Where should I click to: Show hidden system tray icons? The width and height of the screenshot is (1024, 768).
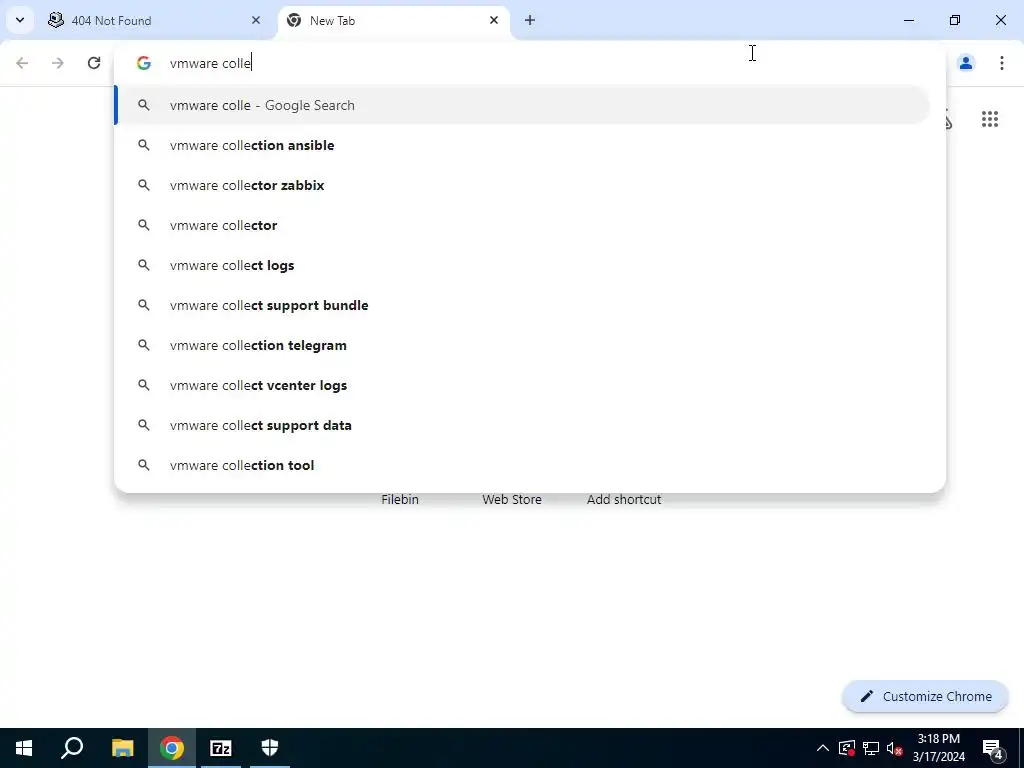coord(823,748)
